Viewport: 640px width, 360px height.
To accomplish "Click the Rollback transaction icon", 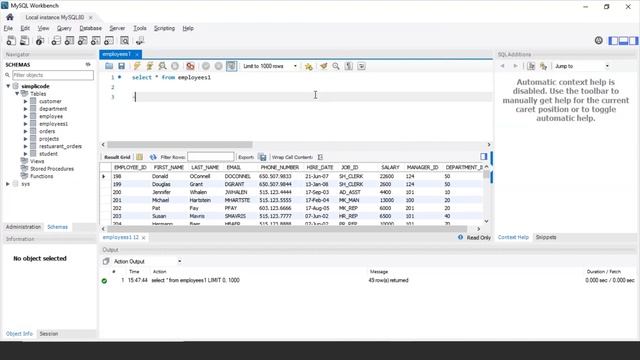I will click(x=219, y=66).
